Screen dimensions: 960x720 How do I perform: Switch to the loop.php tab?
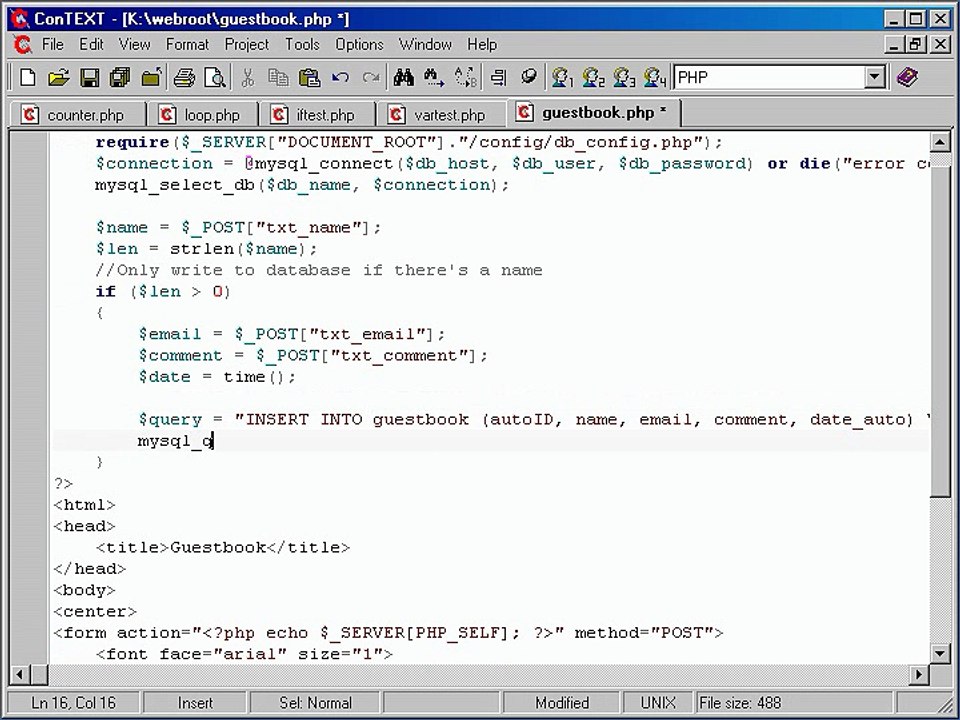coord(203,114)
